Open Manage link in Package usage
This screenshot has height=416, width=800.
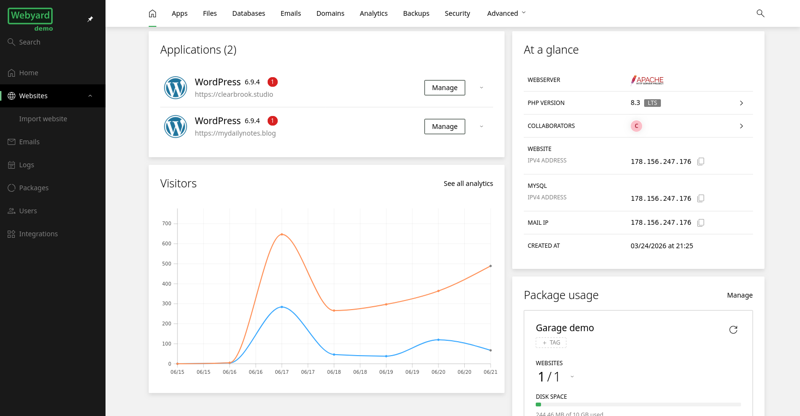click(740, 295)
